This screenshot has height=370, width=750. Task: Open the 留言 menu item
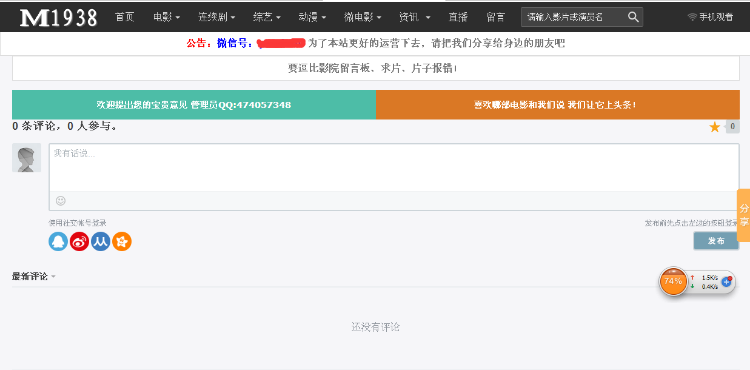[x=496, y=17]
